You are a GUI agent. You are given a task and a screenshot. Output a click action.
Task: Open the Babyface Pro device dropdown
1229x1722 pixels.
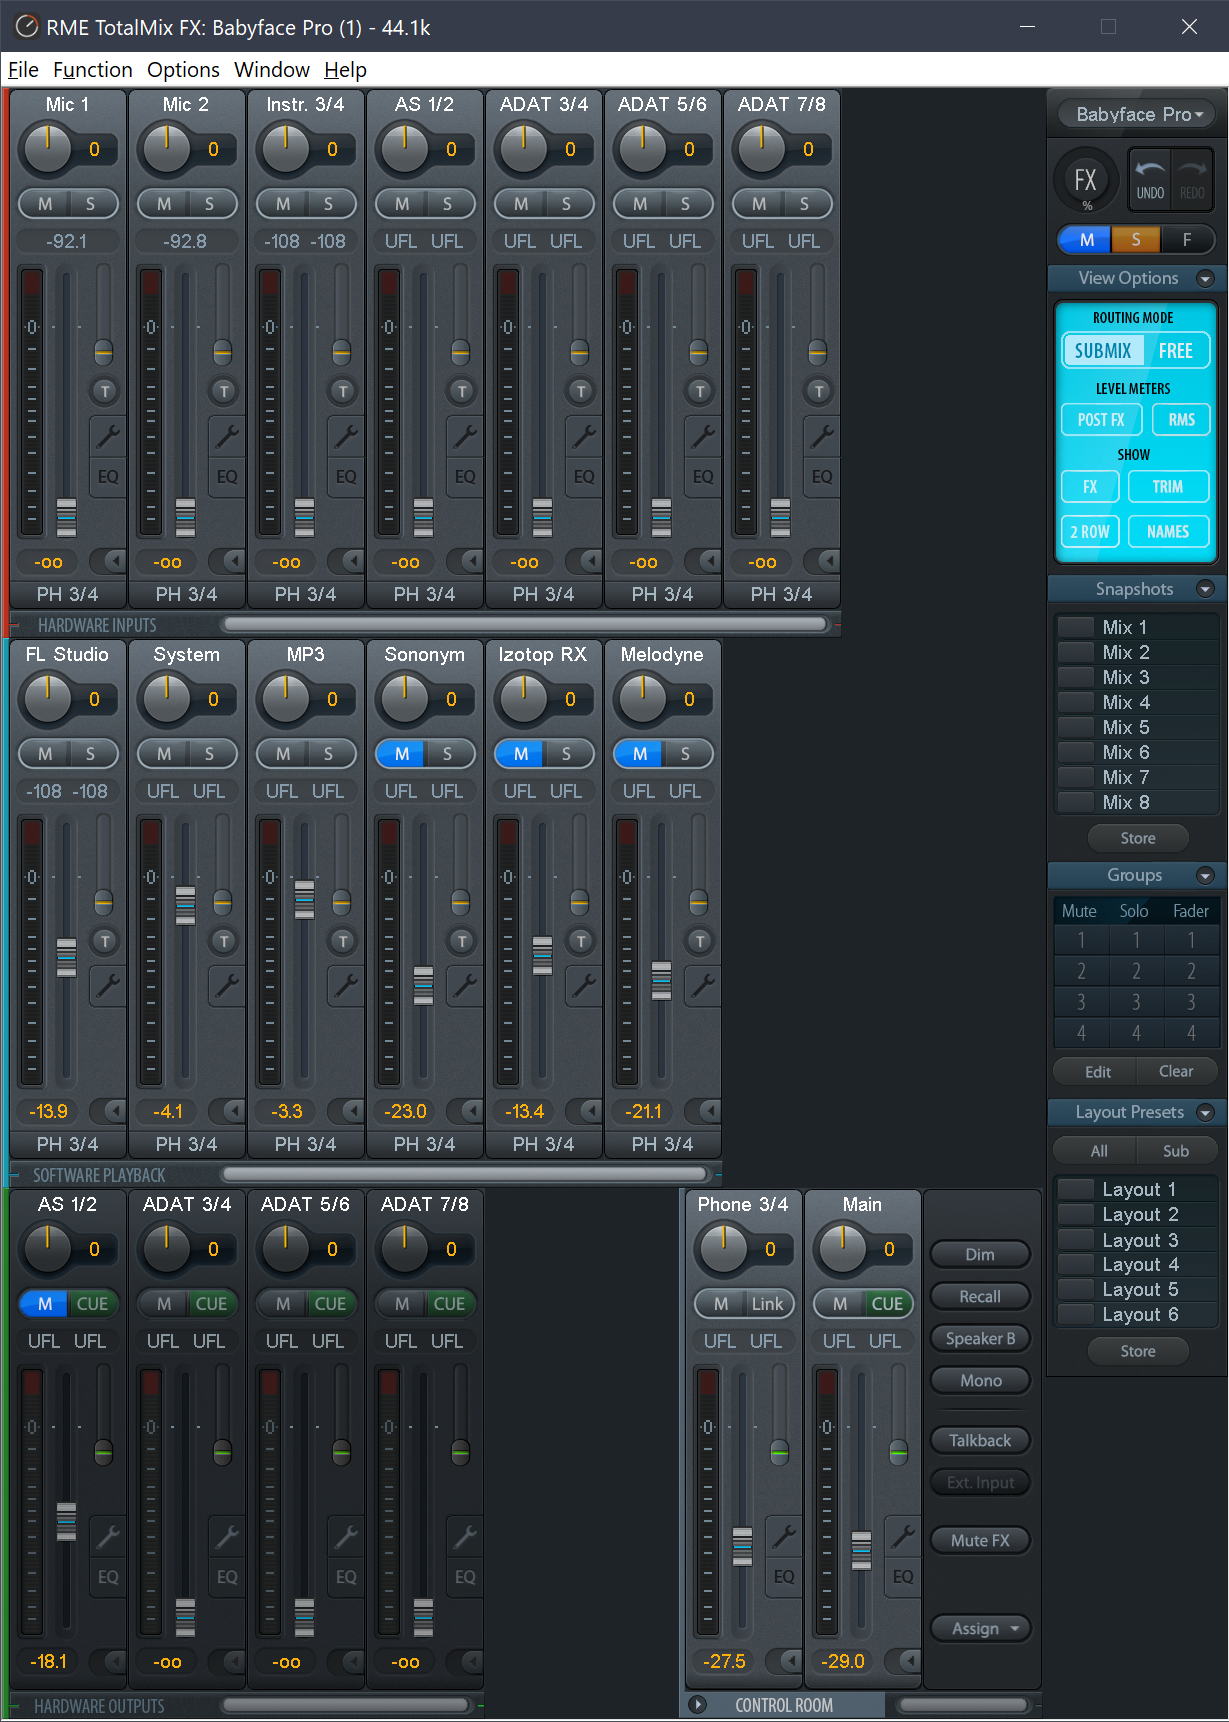click(1139, 115)
